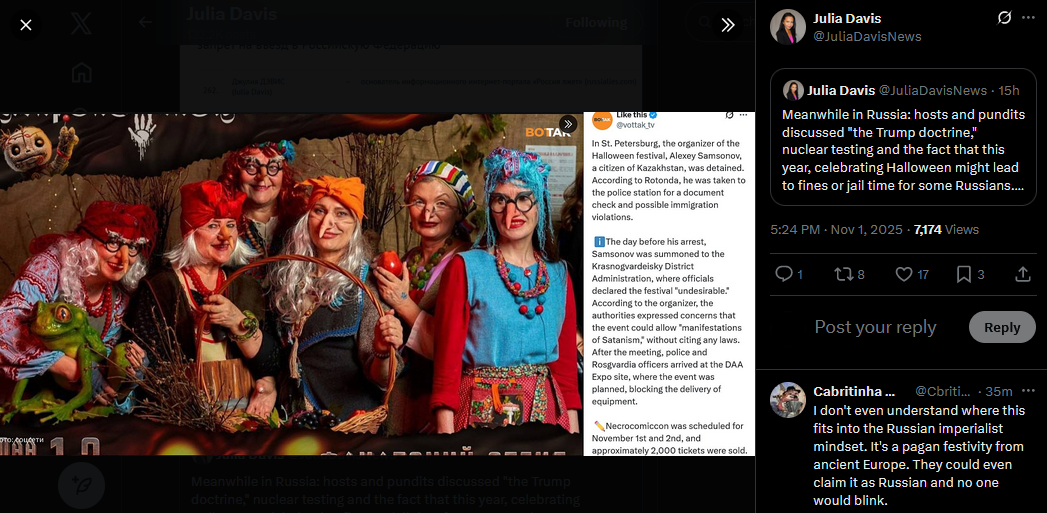Open the quoted post by Julia Davis

pos(903,137)
